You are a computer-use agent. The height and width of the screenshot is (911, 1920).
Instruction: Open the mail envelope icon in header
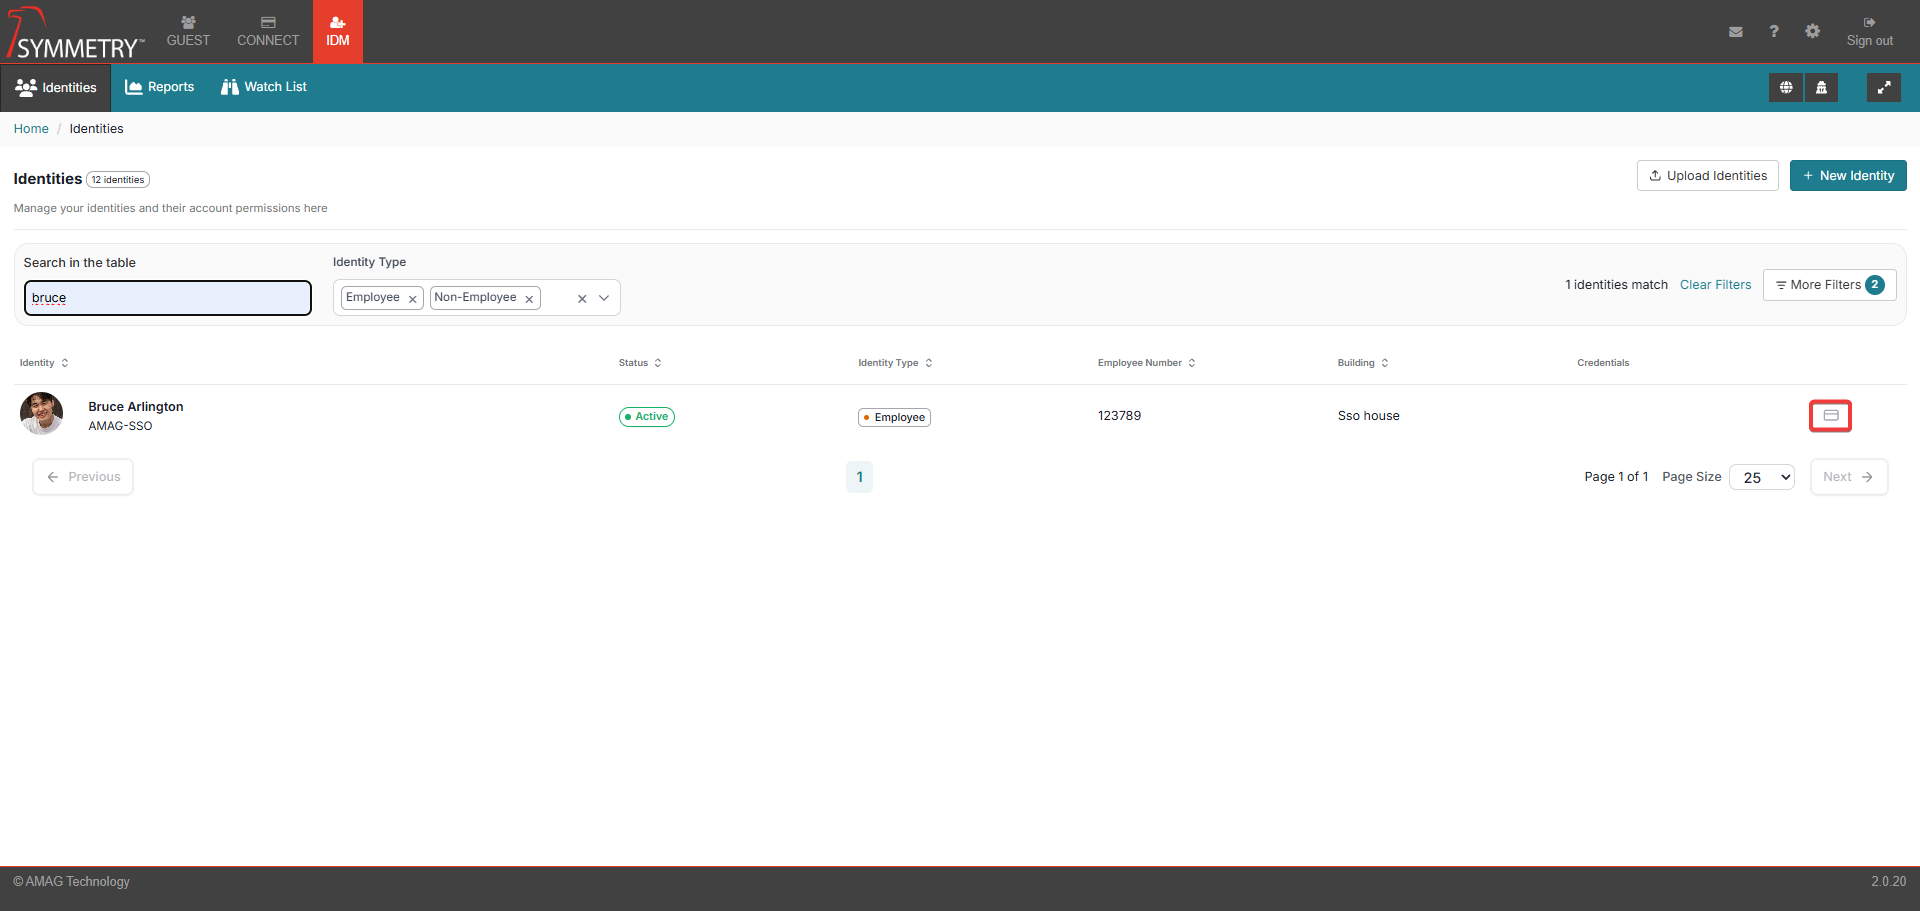click(x=1735, y=32)
